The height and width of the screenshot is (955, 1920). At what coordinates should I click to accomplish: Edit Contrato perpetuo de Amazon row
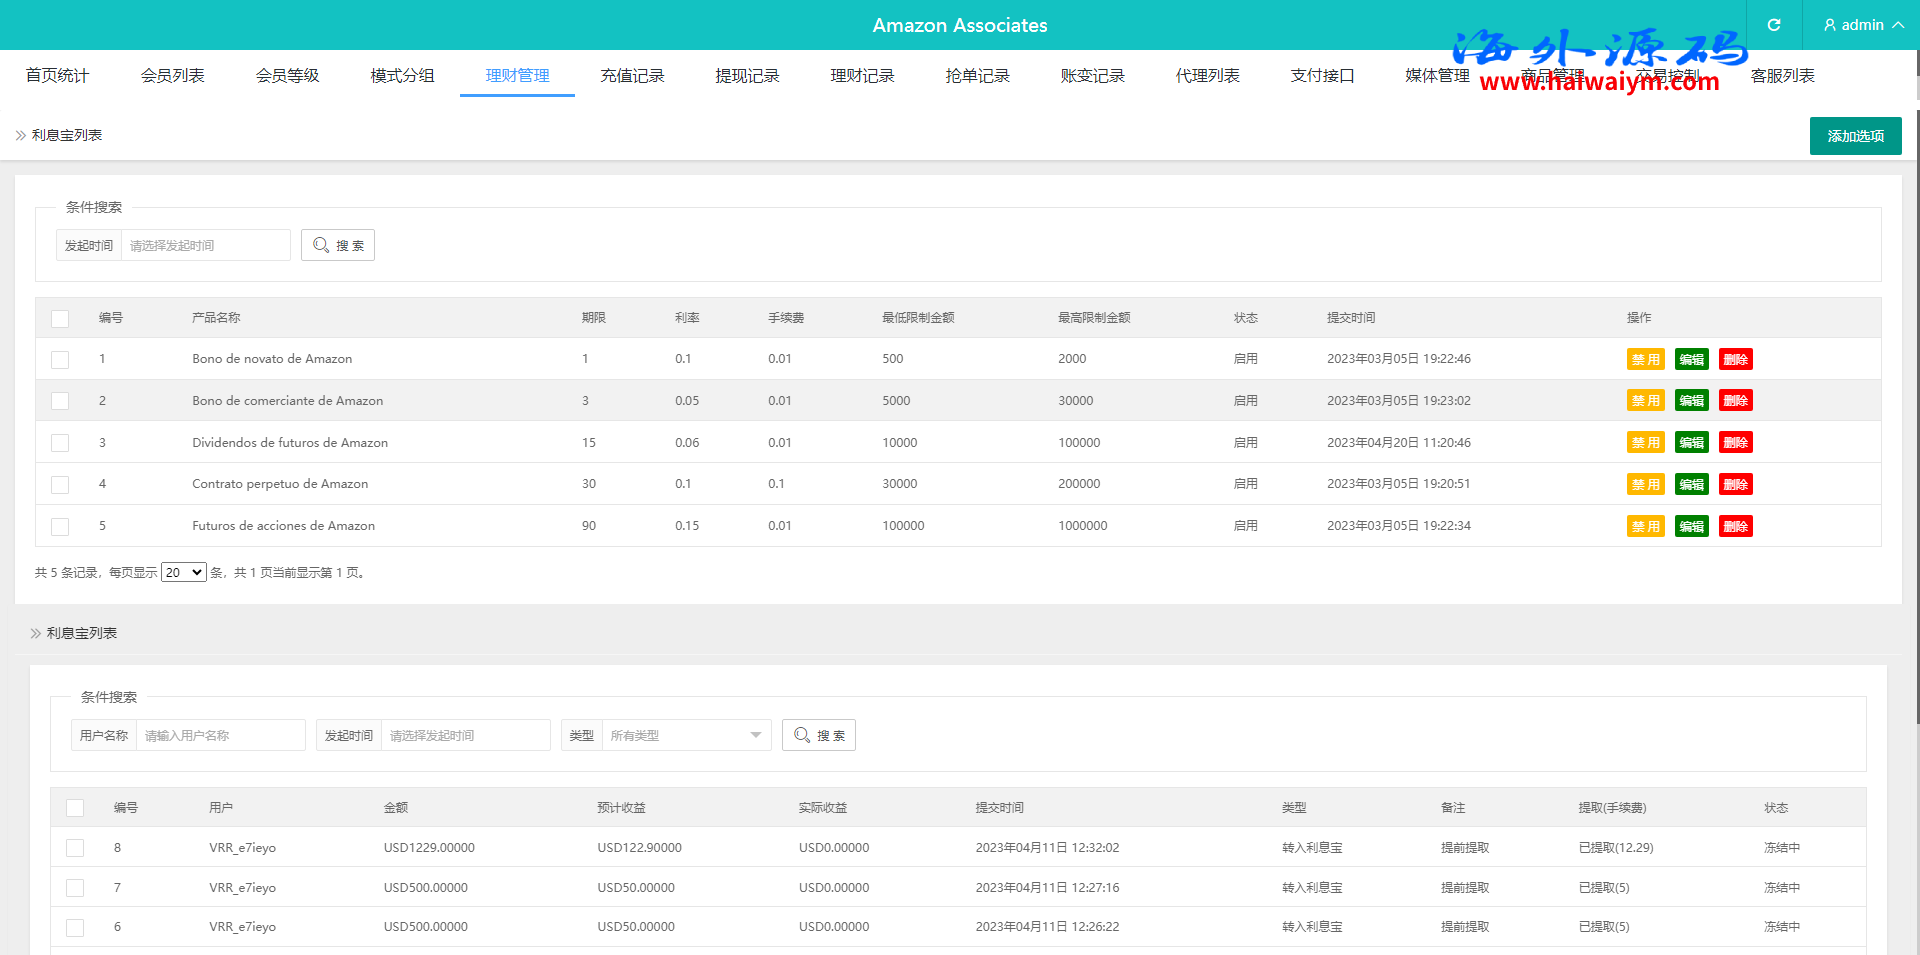(1691, 485)
